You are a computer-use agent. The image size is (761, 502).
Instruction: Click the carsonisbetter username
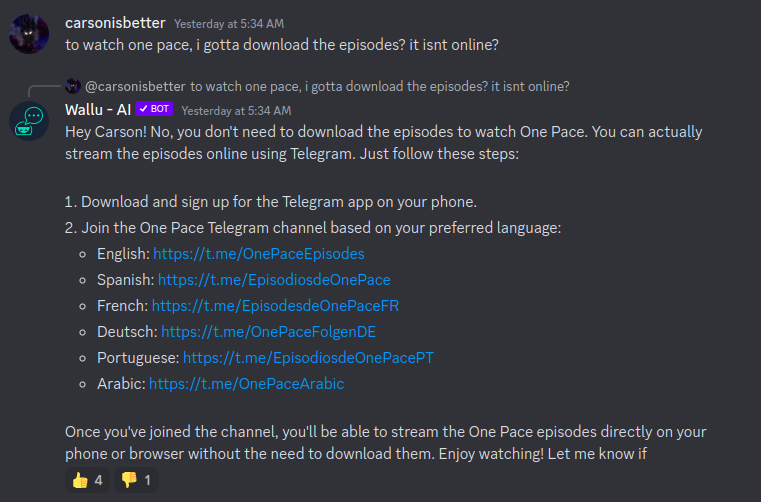115,23
